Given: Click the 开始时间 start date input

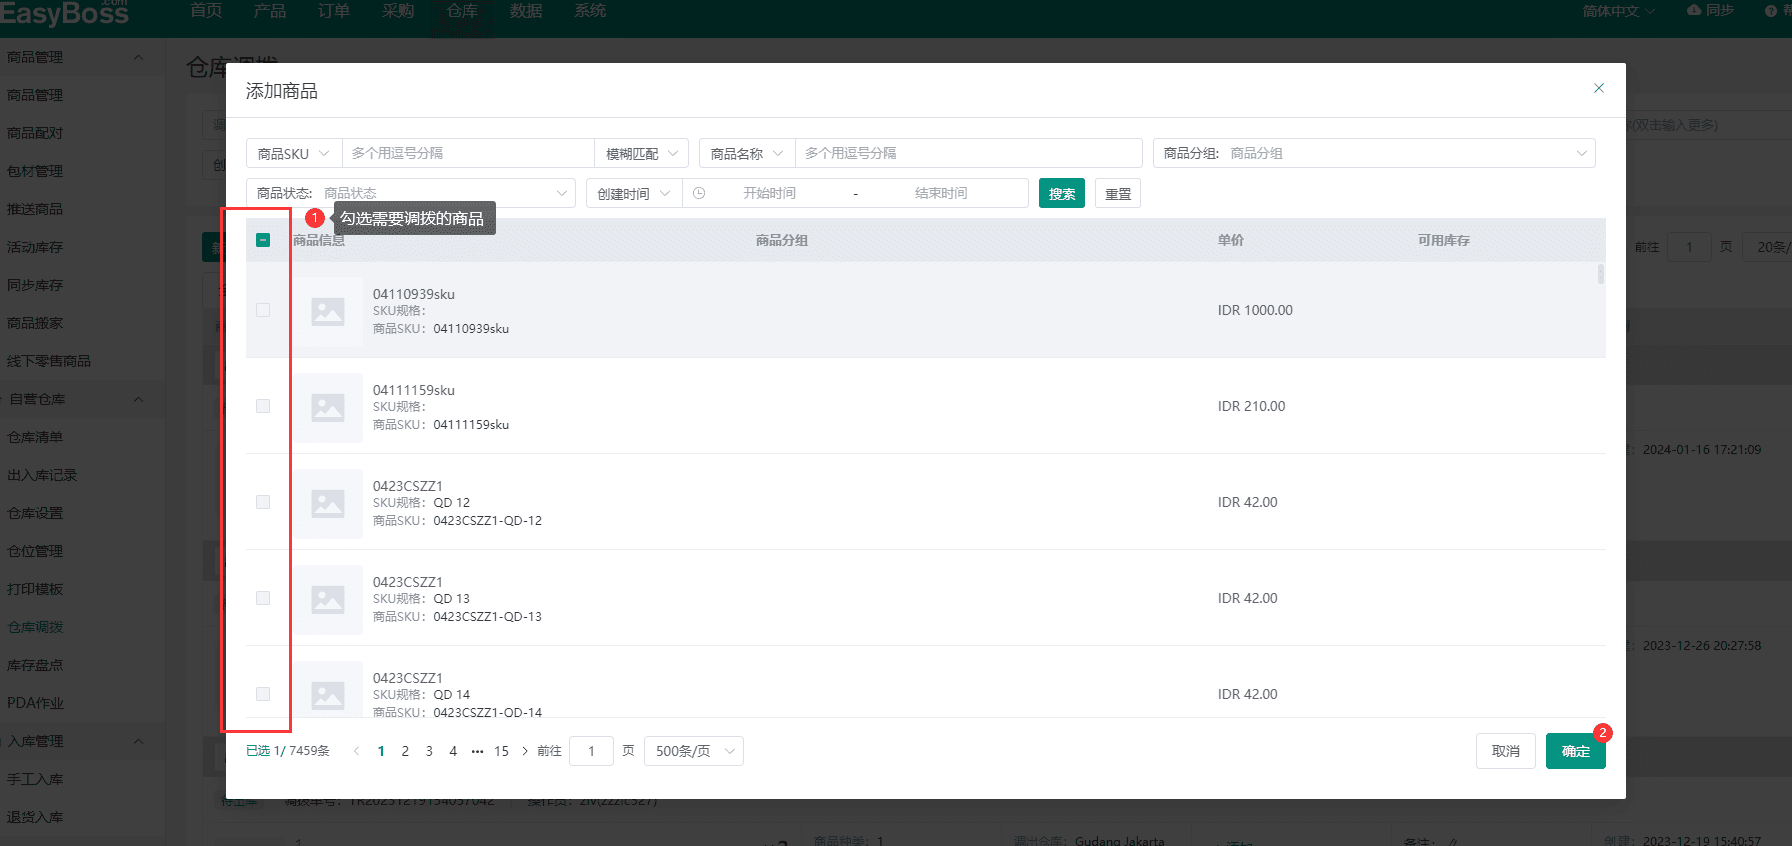Looking at the screenshot, I should [x=769, y=193].
